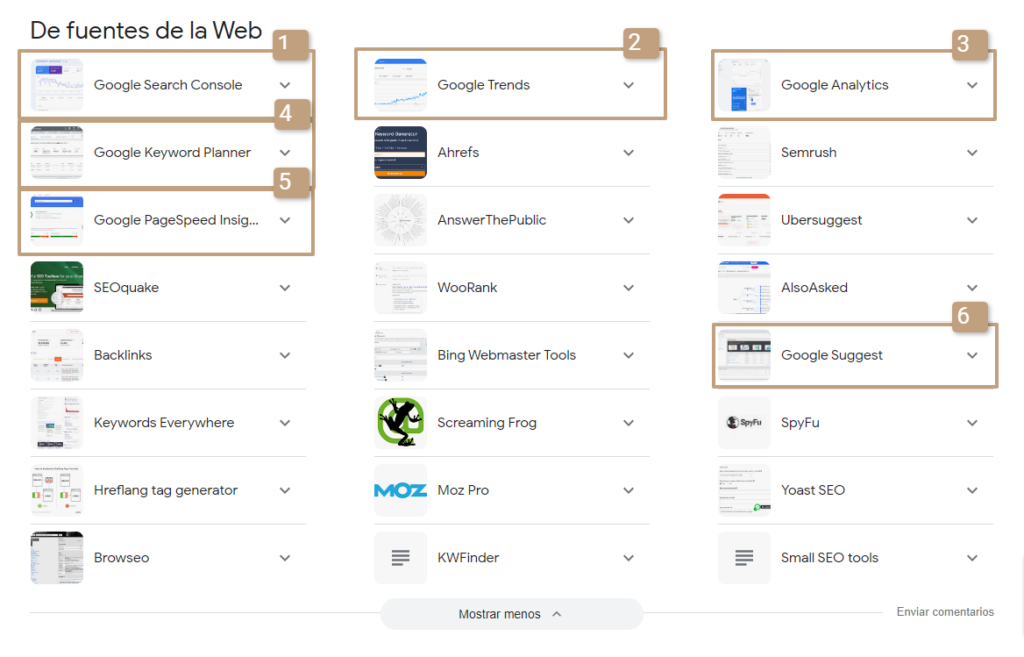The height and width of the screenshot is (657, 1024).
Task: Expand the AlsoAsked row chevron
Action: [972, 288]
